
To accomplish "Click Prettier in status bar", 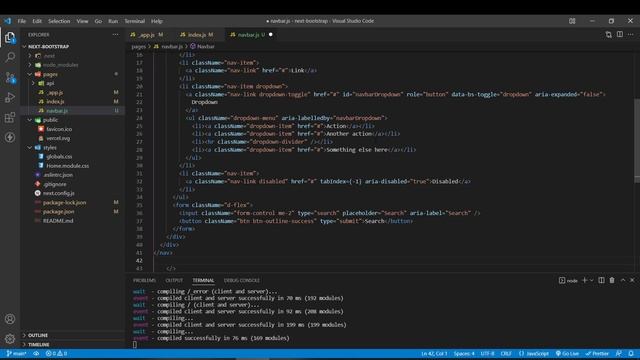I will point(597,353).
